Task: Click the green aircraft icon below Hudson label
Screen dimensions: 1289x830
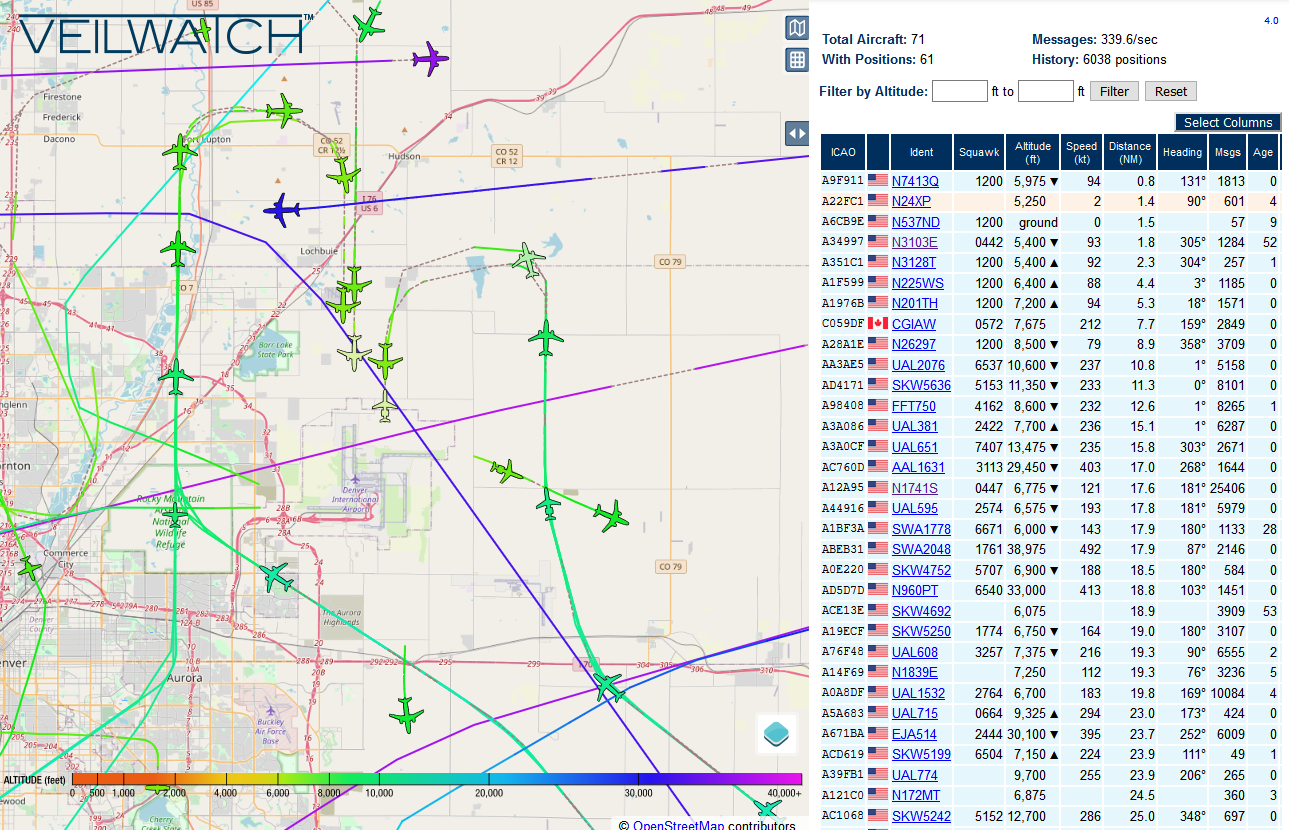Action: (345, 179)
